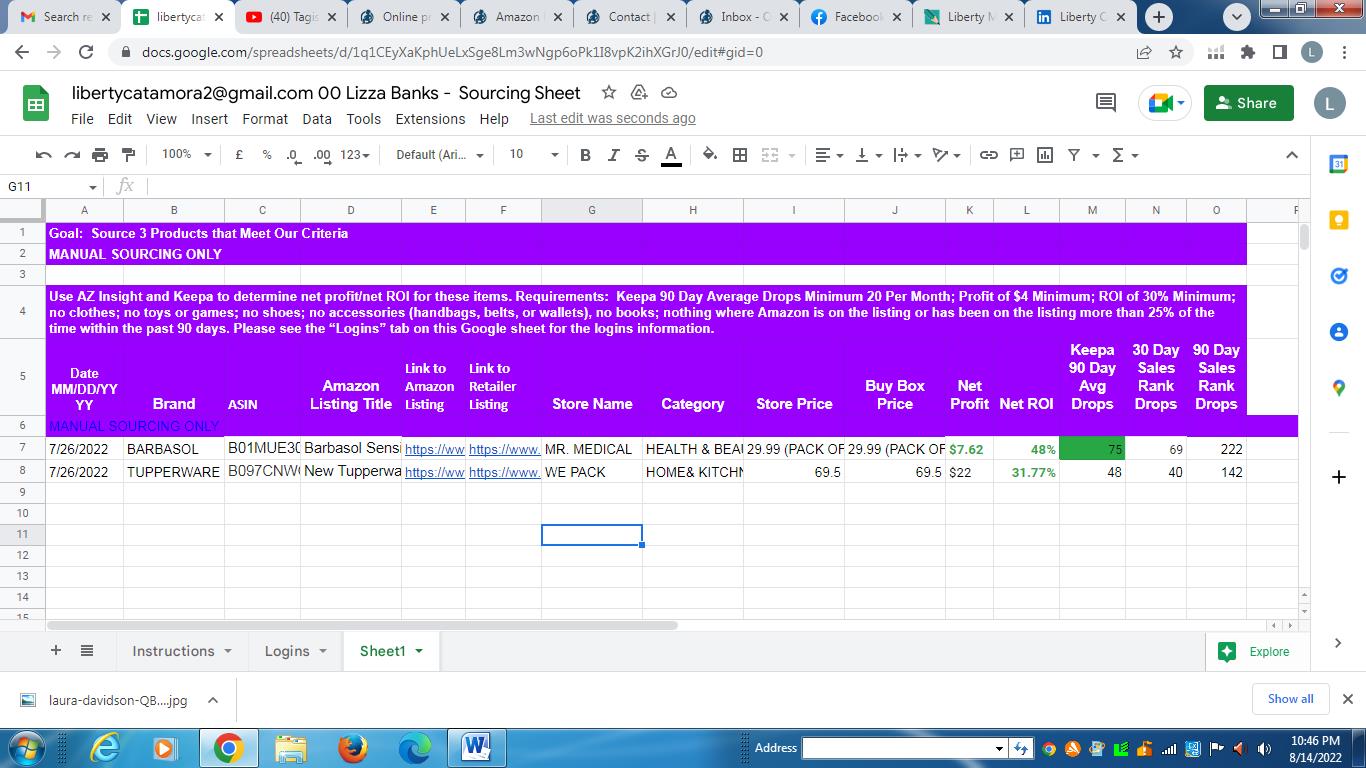
Task: View the cloud document status icon
Action: [x=669, y=93]
